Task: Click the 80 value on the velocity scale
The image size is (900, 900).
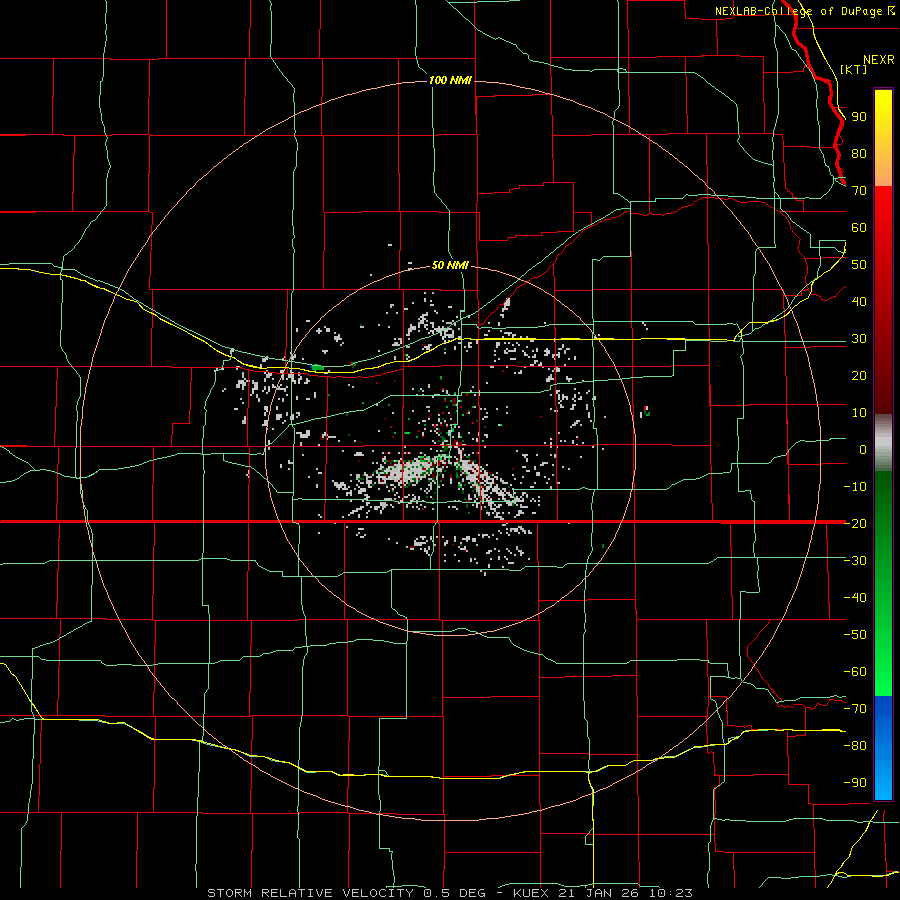Action: click(x=859, y=154)
